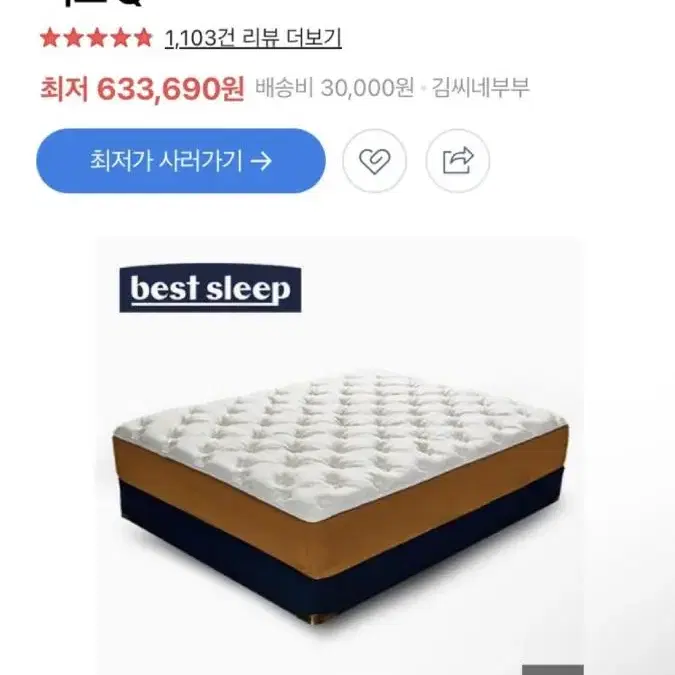Screen dimensions: 675x675
Task: Click the best sleep brand logo
Action: click(210, 288)
